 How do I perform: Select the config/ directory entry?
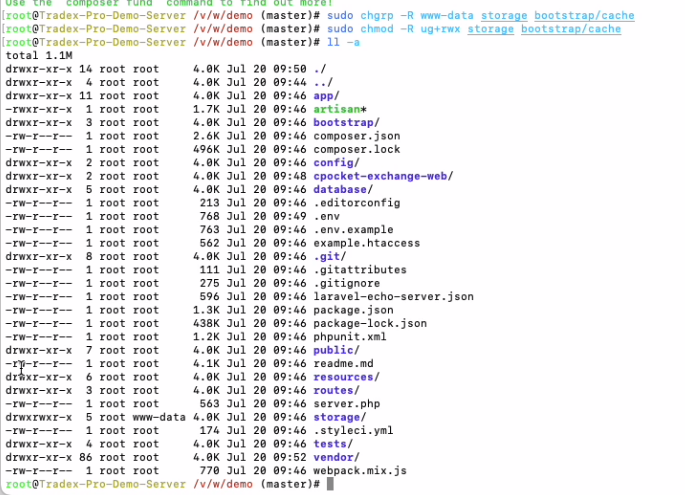pos(336,163)
